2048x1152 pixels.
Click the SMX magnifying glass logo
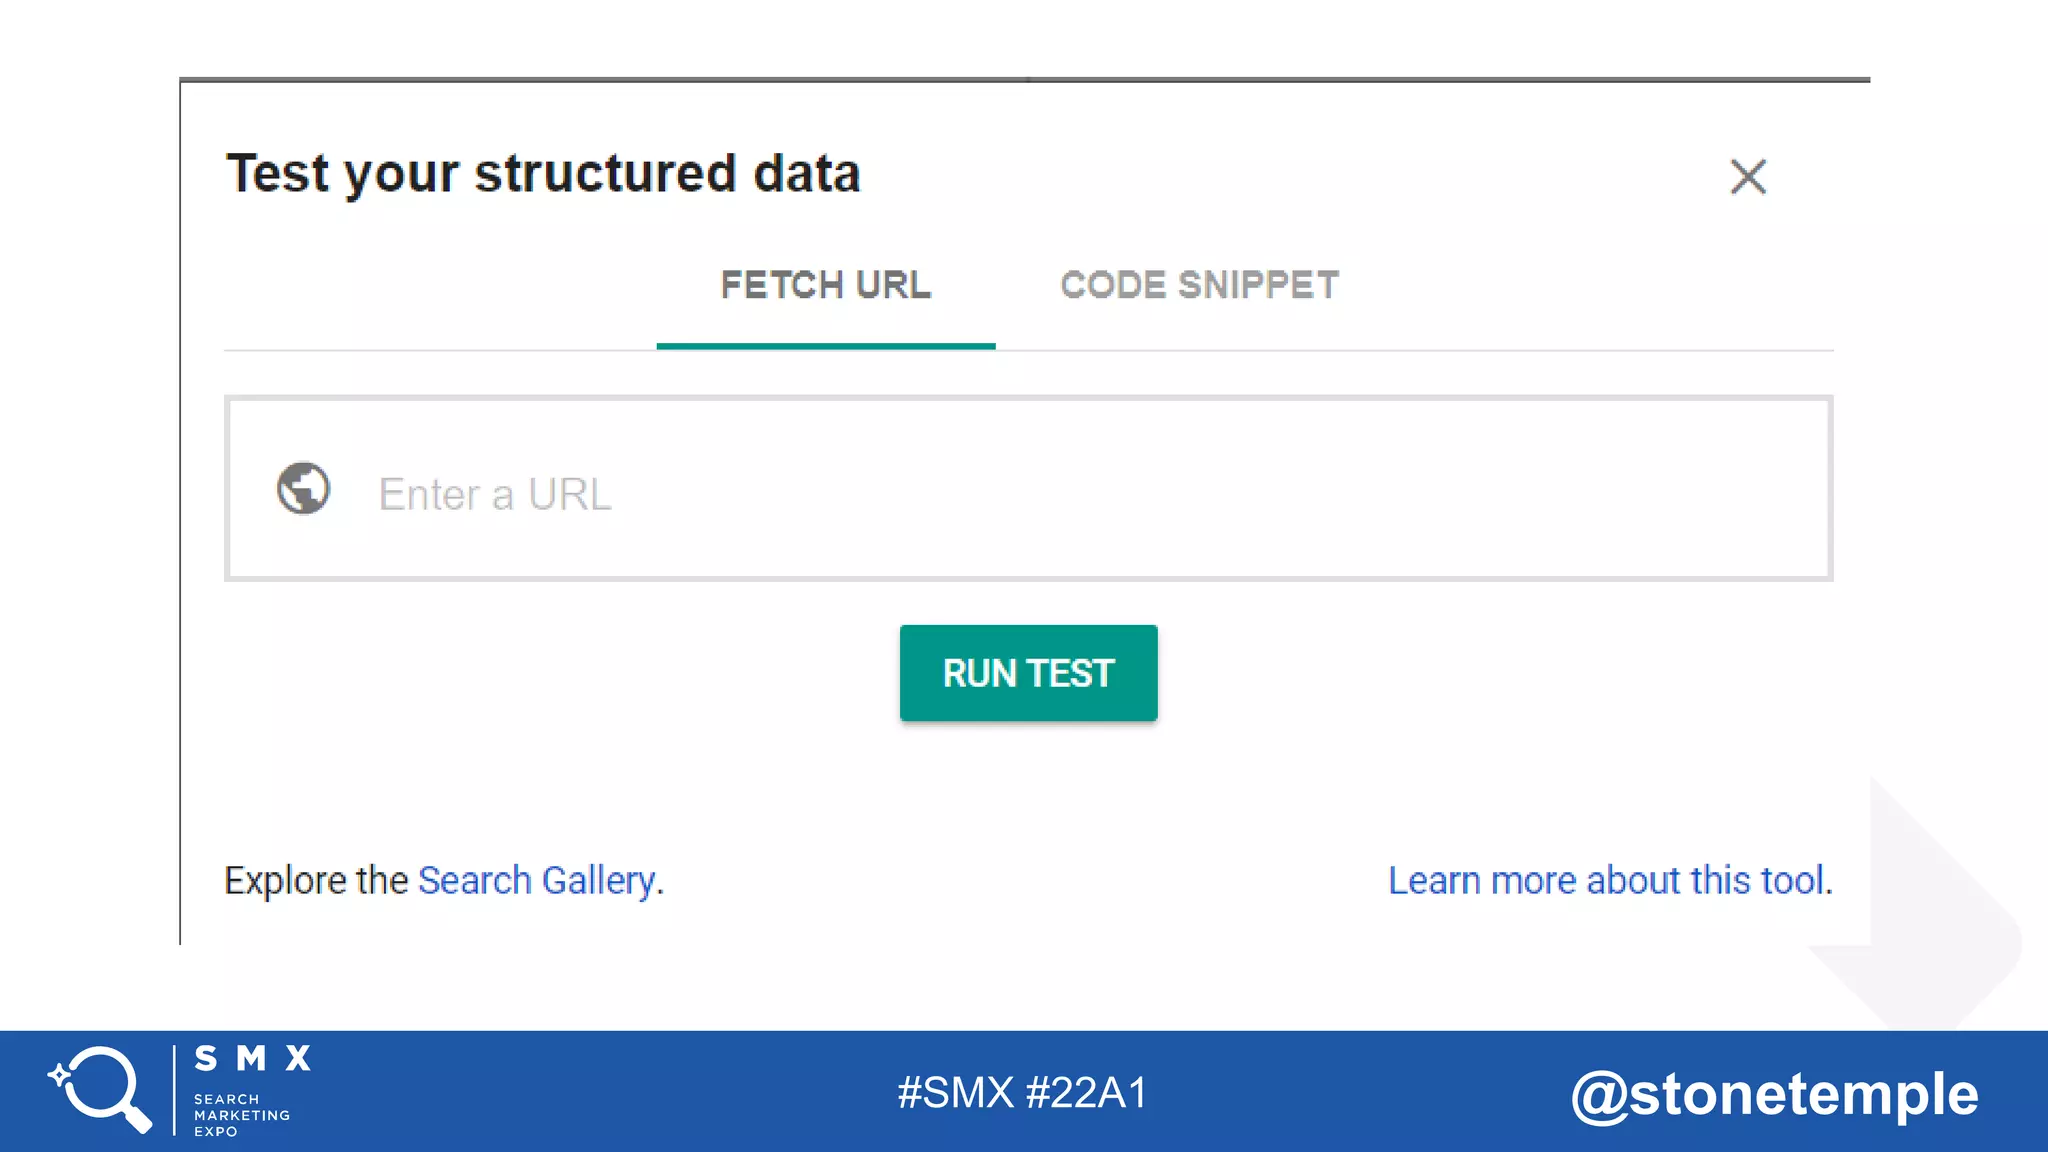tap(103, 1089)
